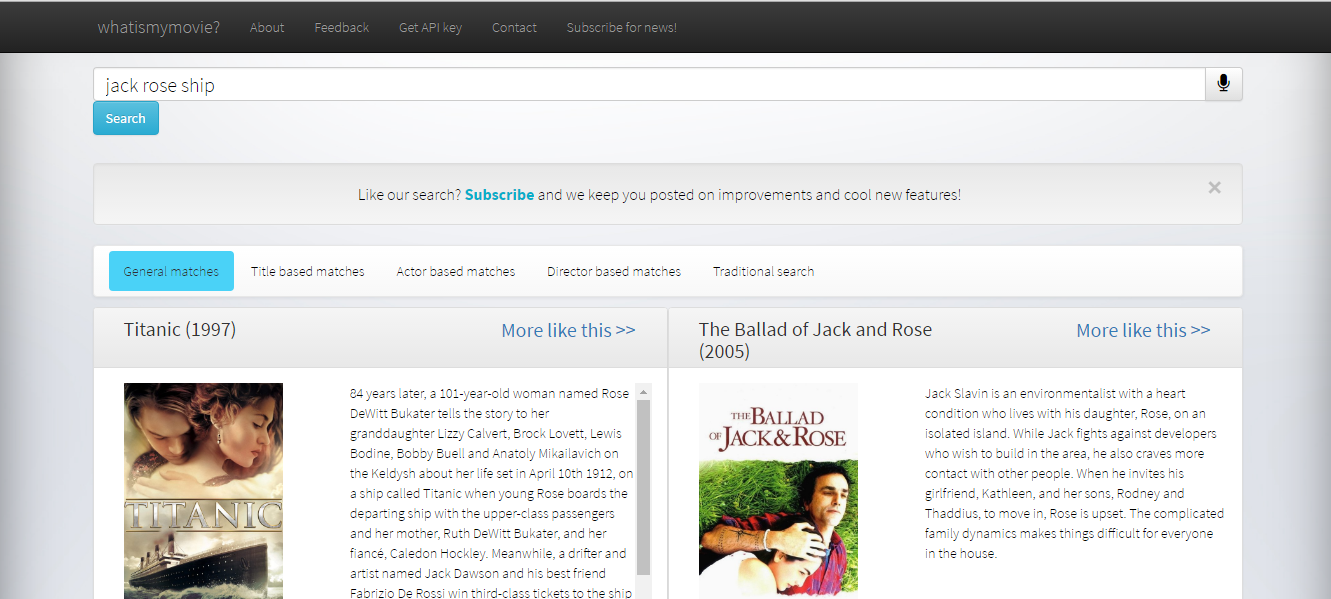Open the Contact page

[x=514, y=27]
